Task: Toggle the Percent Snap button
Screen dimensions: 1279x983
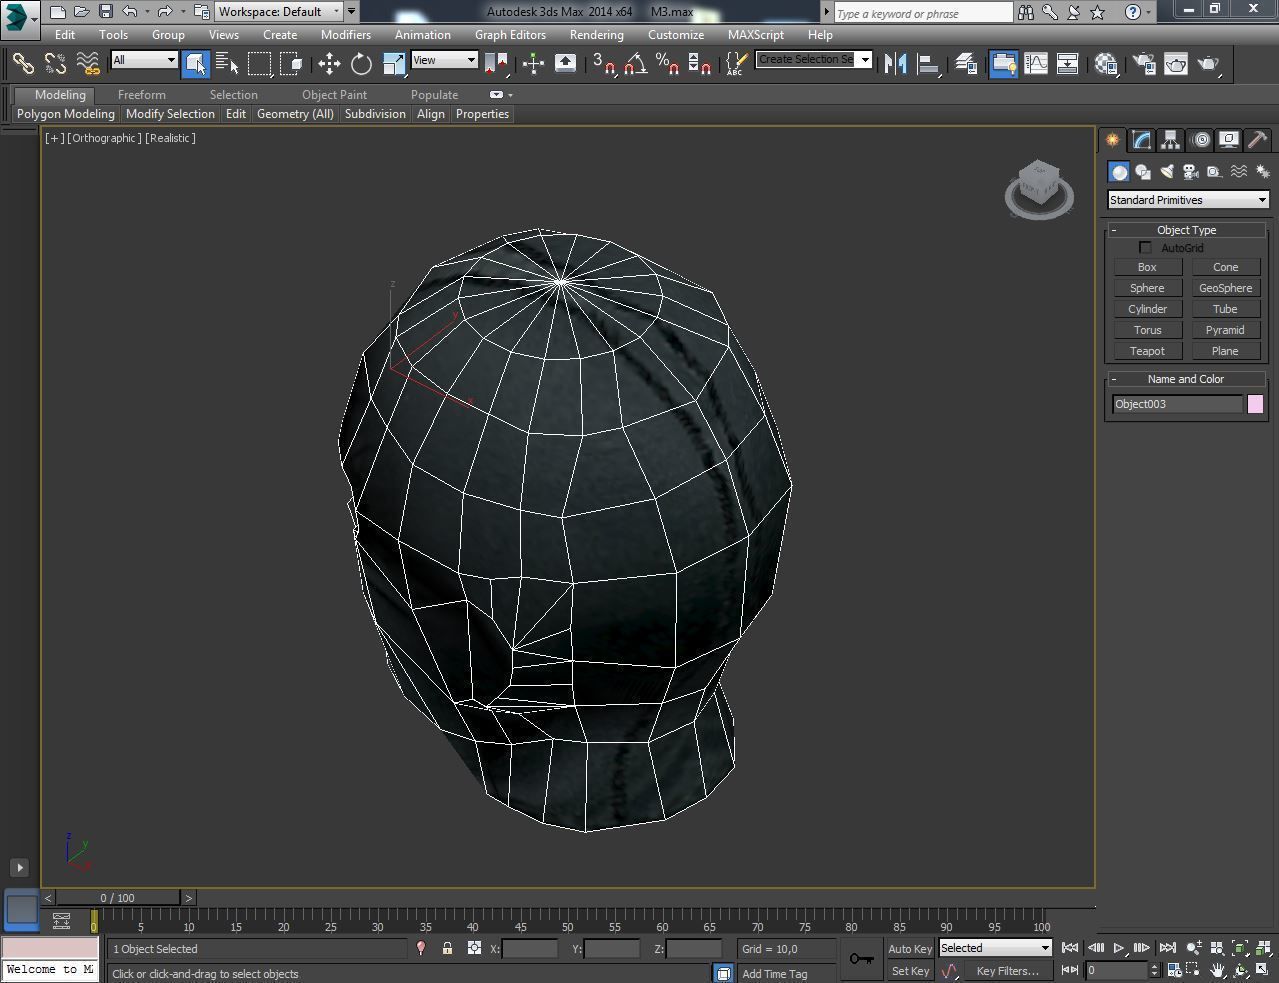Action: pos(668,64)
